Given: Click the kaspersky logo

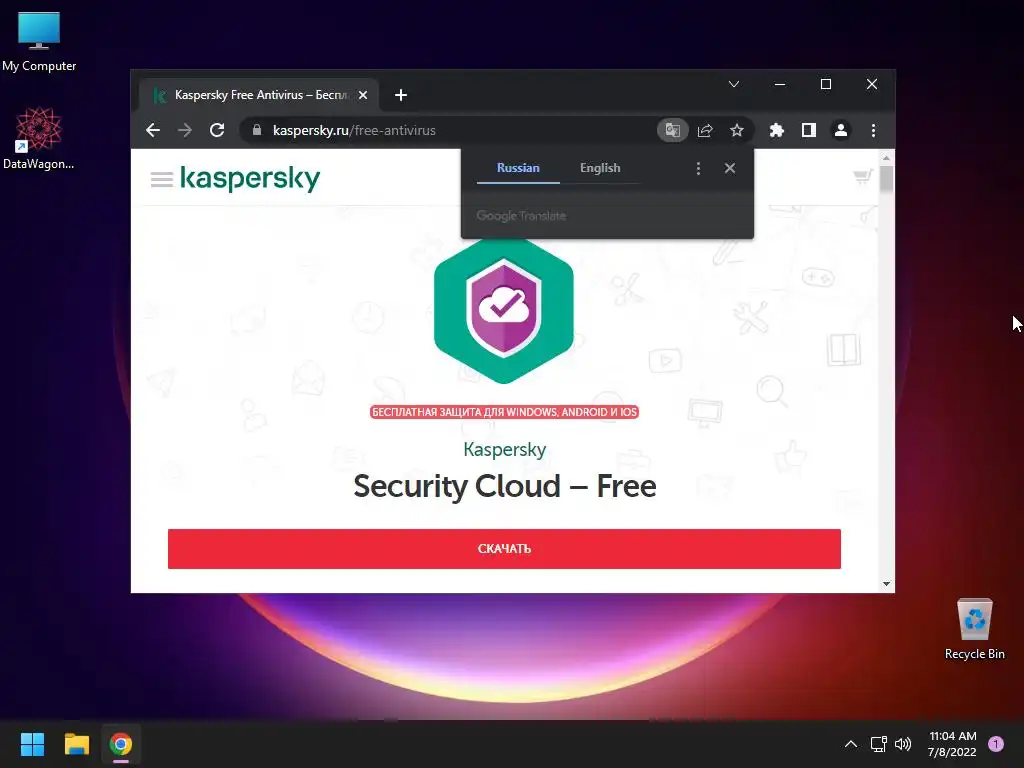Looking at the screenshot, I should tap(250, 178).
